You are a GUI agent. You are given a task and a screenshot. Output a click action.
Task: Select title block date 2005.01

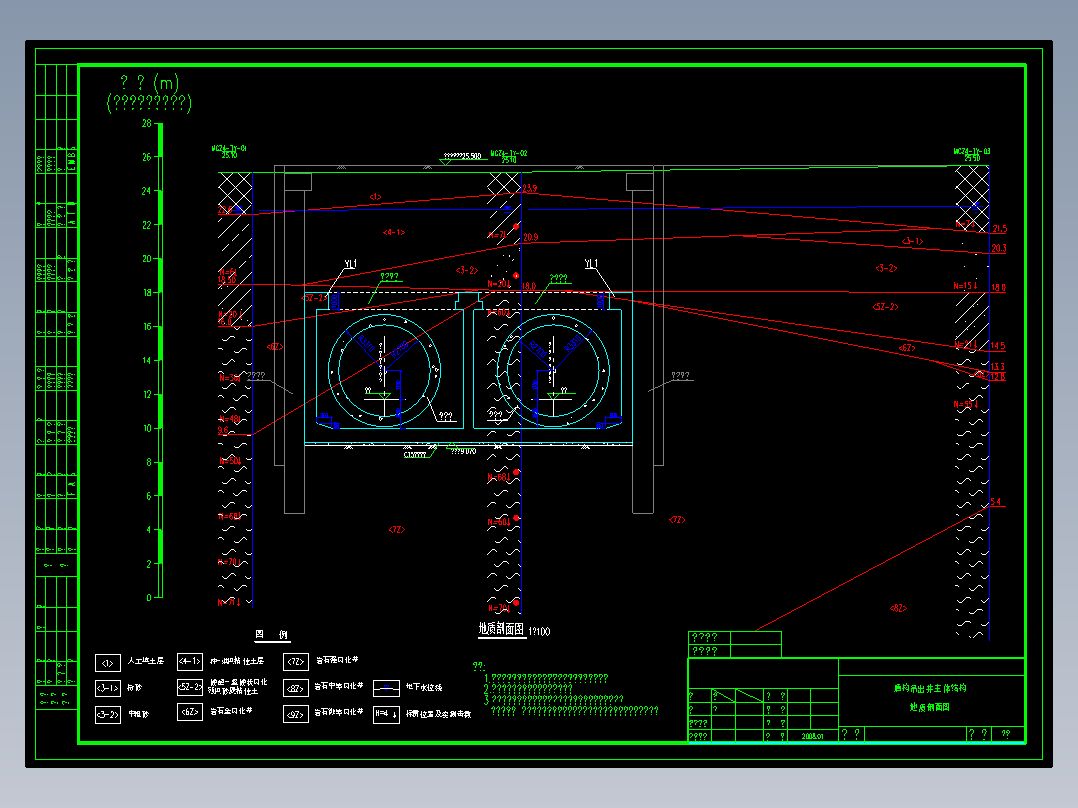coord(812,736)
